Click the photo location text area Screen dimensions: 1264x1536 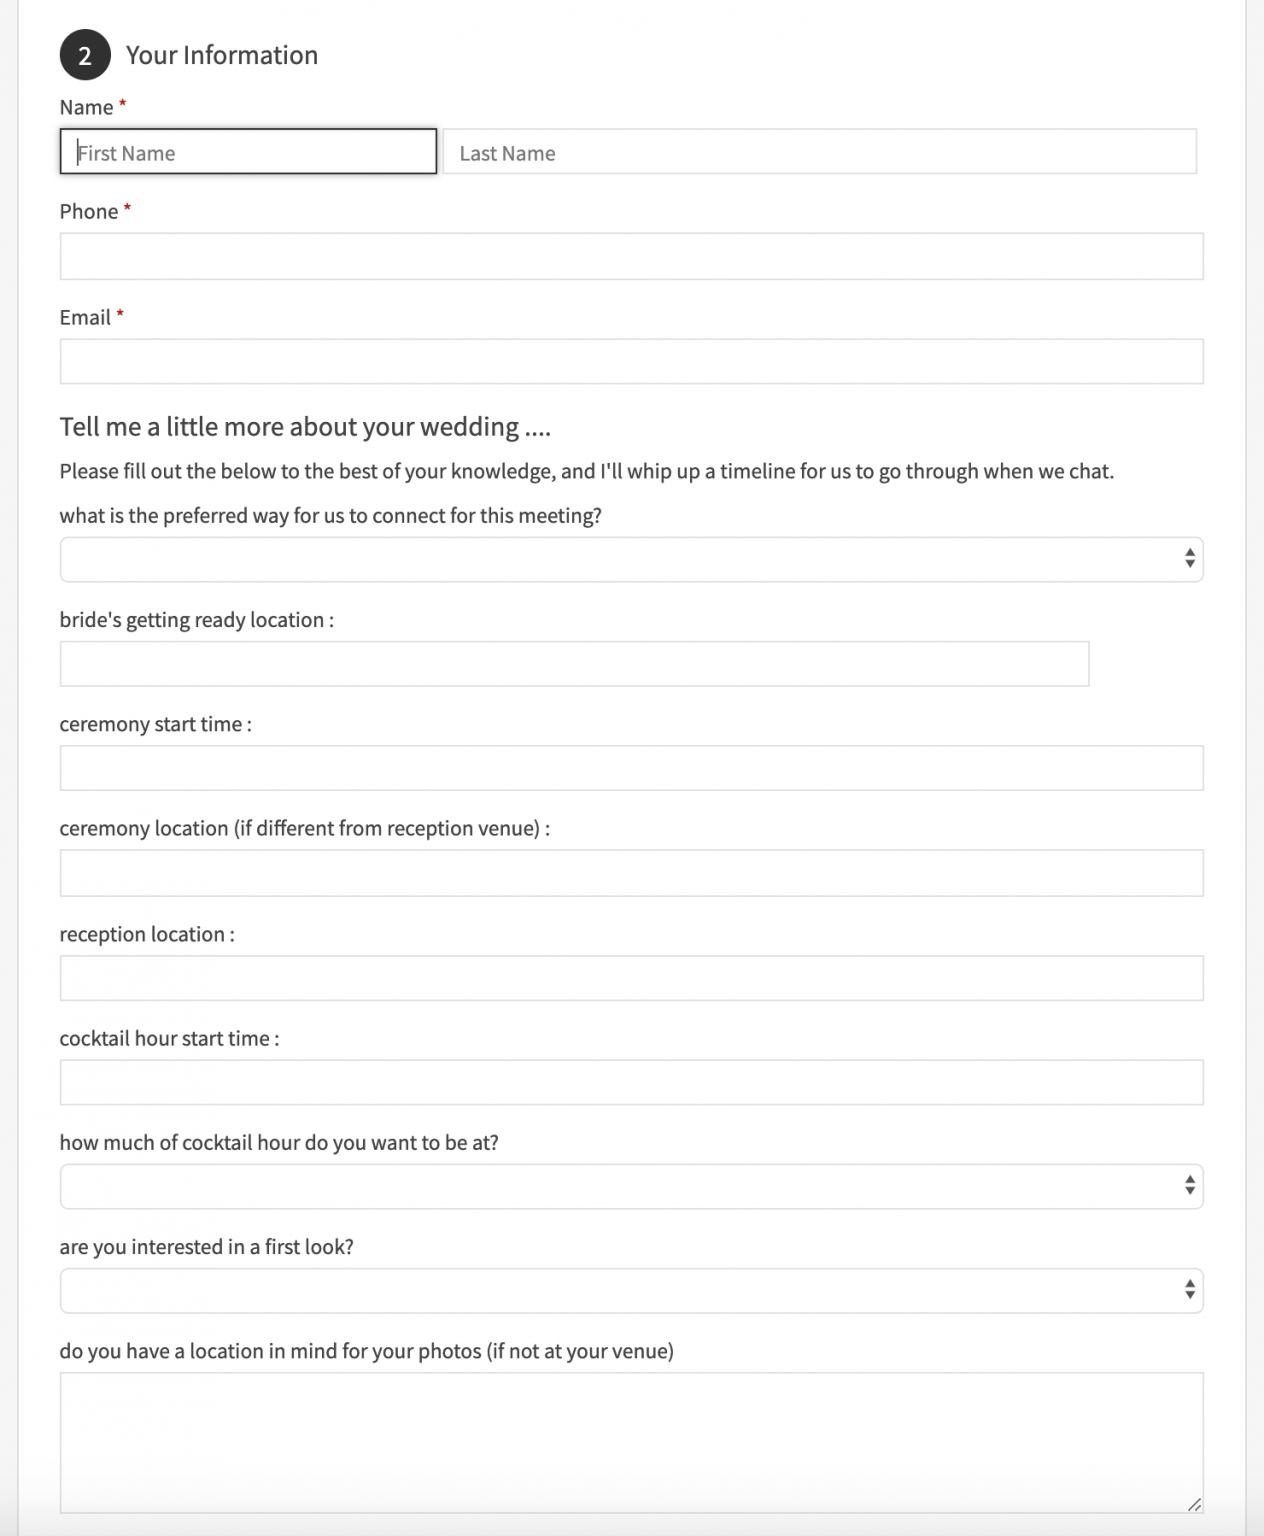pyautogui.click(x=631, y=1442)
